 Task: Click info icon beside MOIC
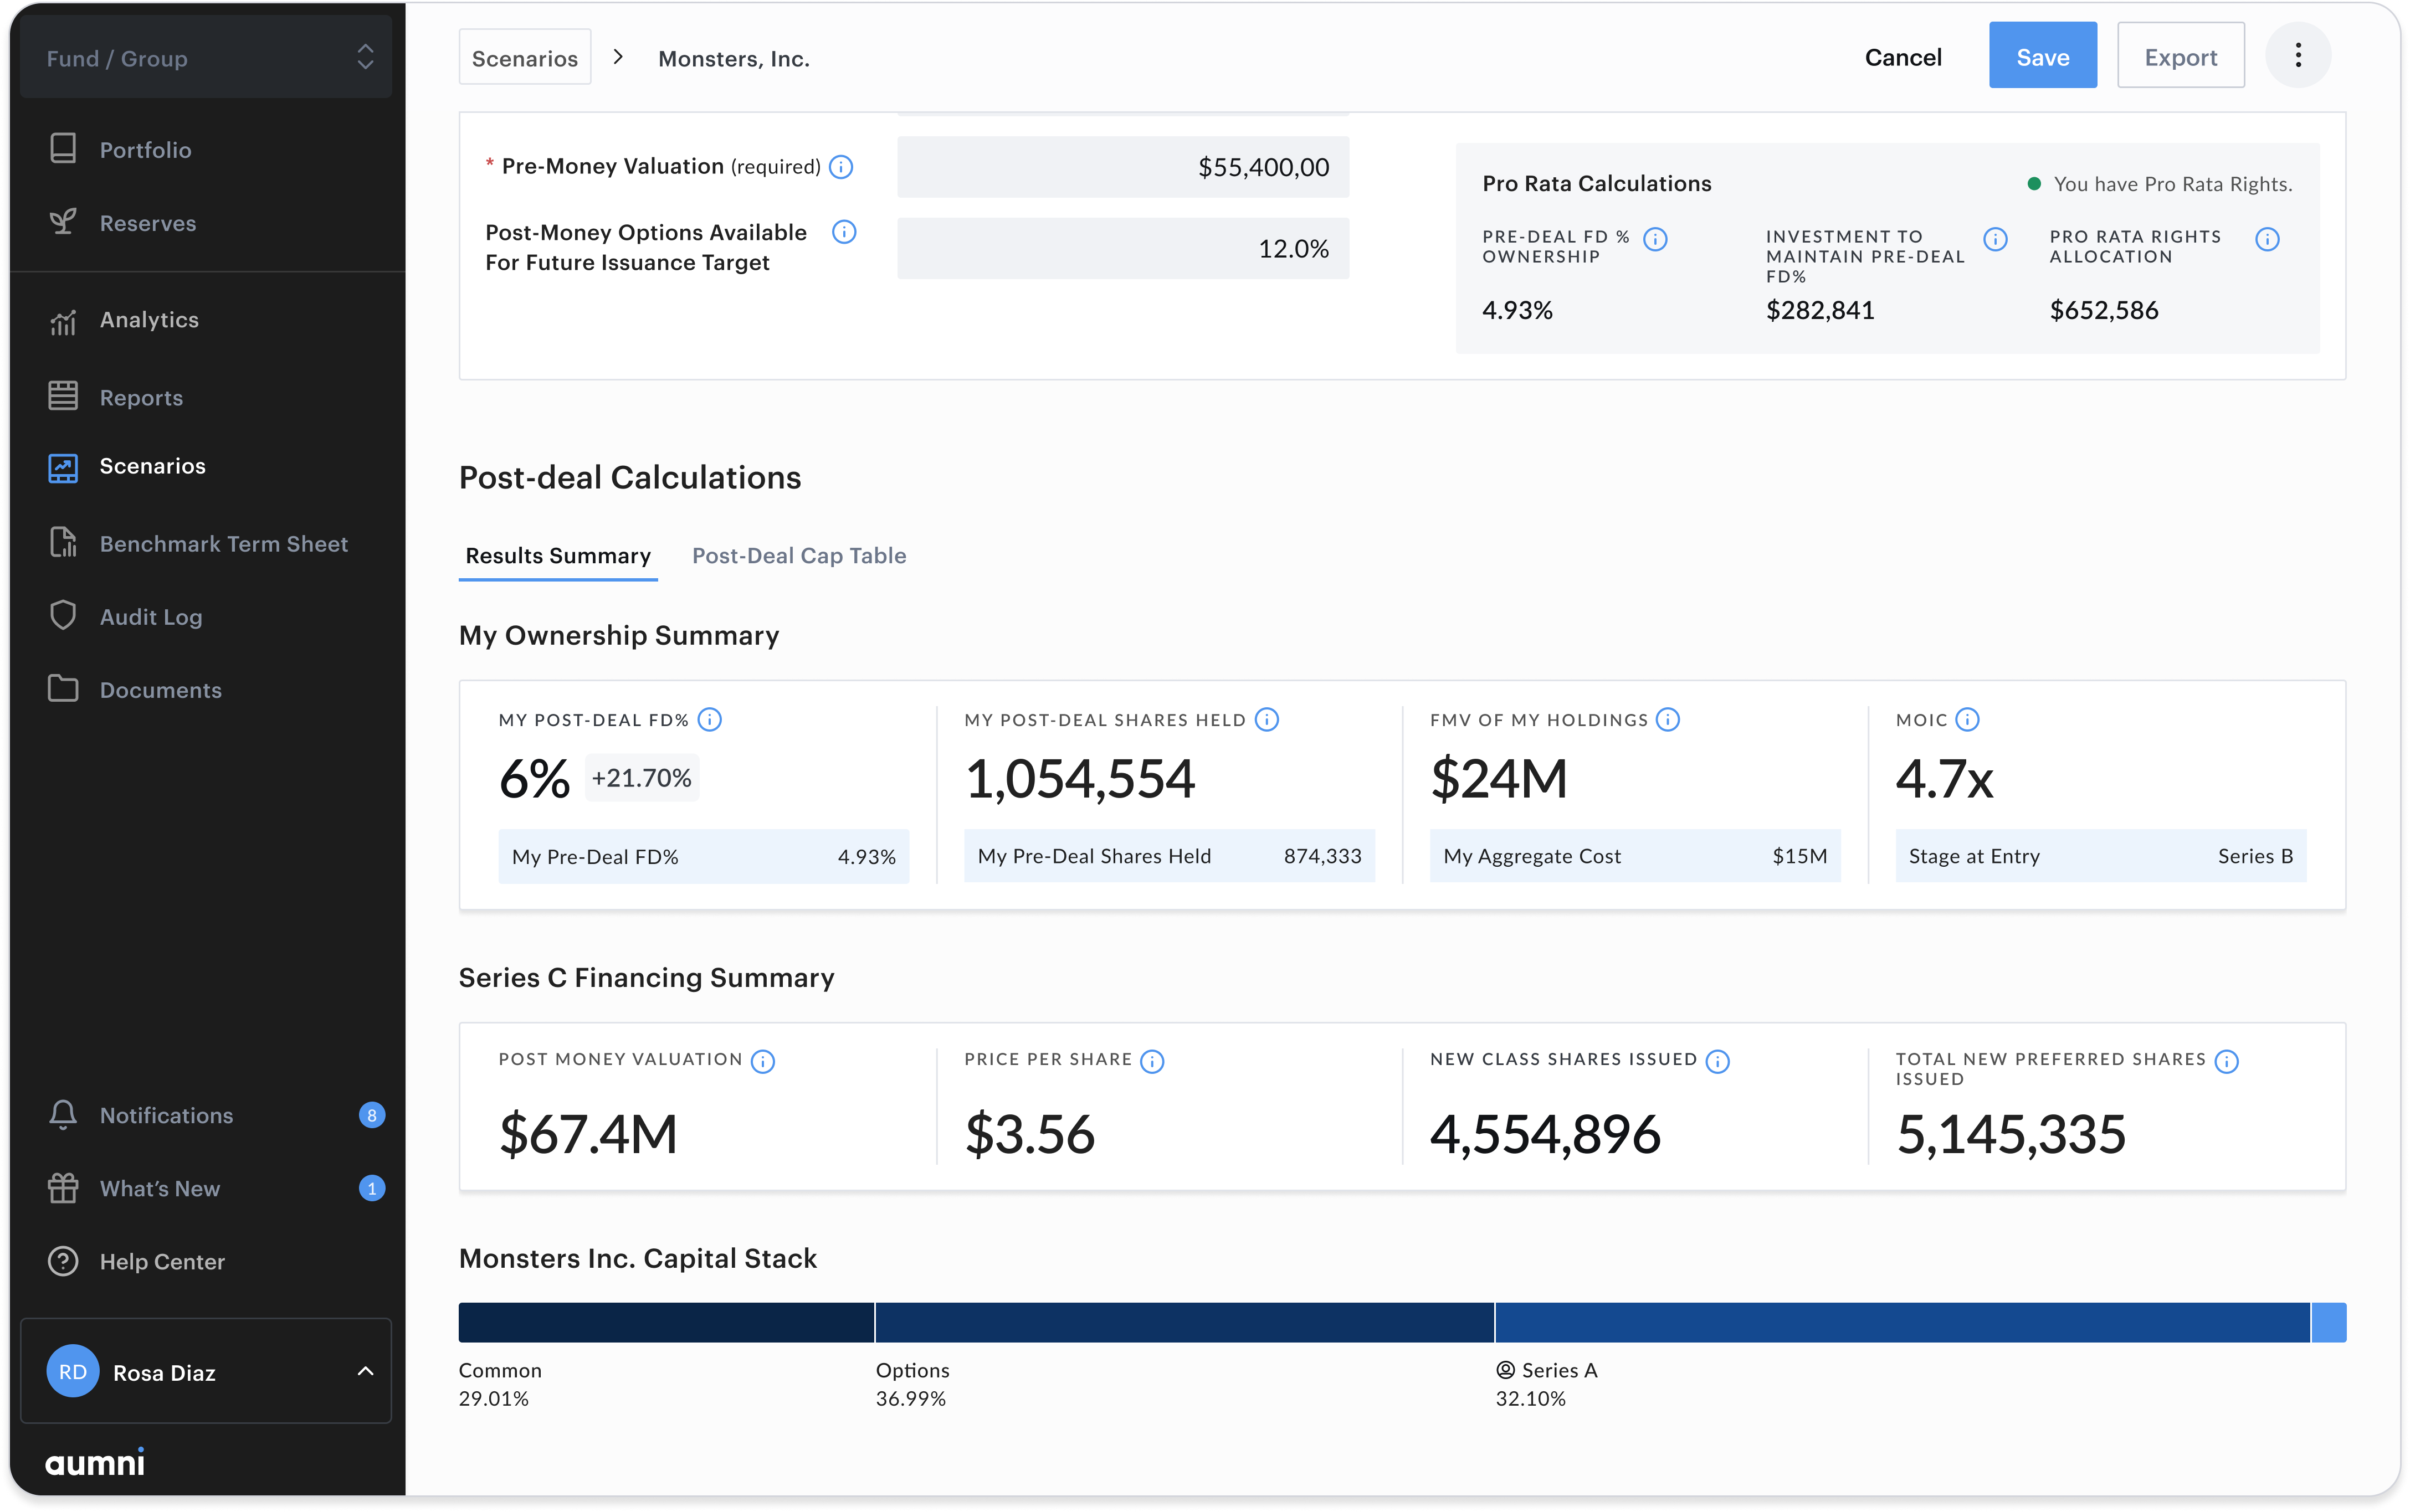tap(1967, 720)
